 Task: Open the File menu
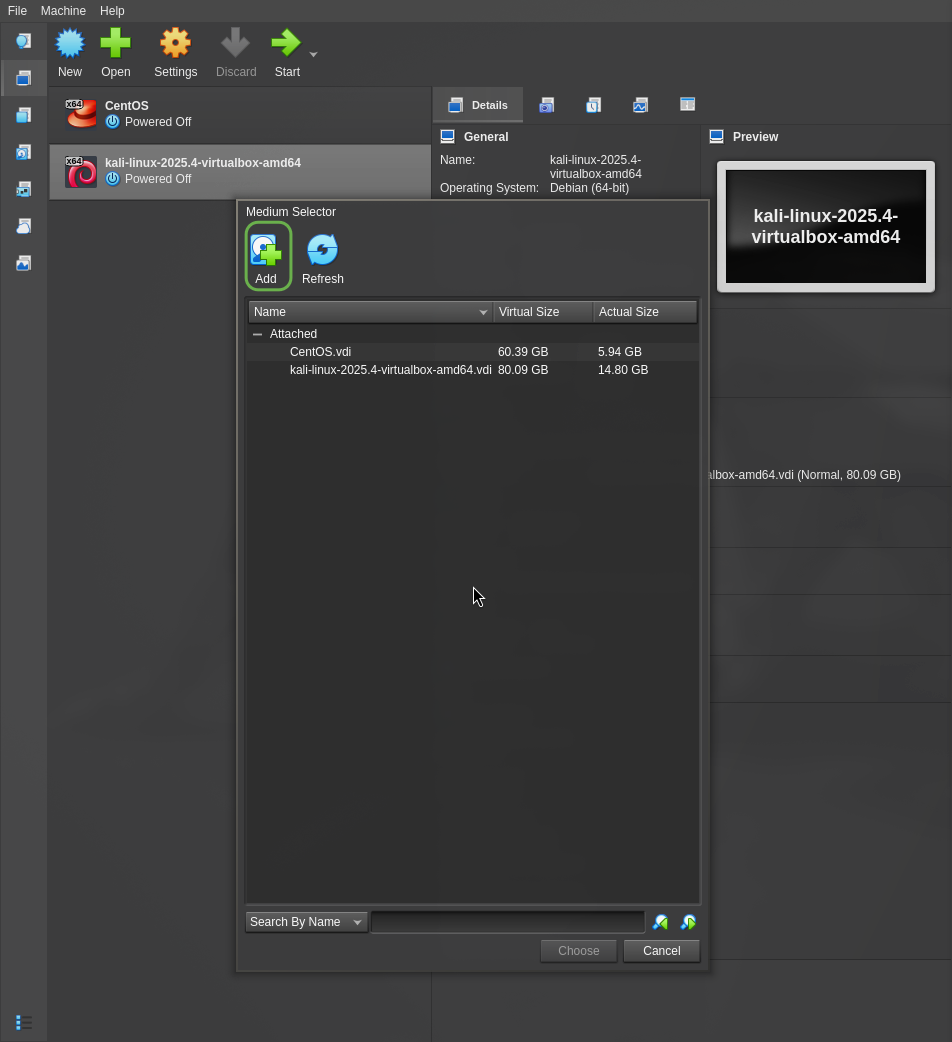tap(17, 11)
